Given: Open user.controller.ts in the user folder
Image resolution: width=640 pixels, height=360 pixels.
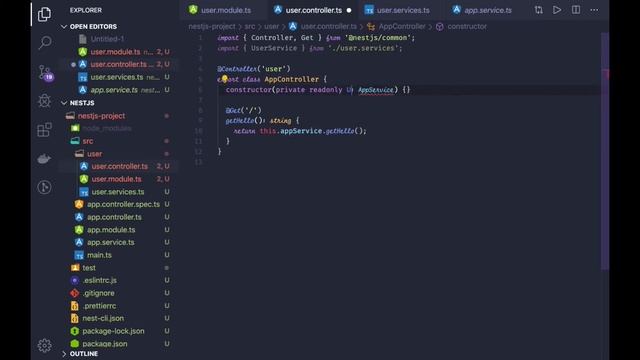Looking at the screenshot, I should click(119, 166).
